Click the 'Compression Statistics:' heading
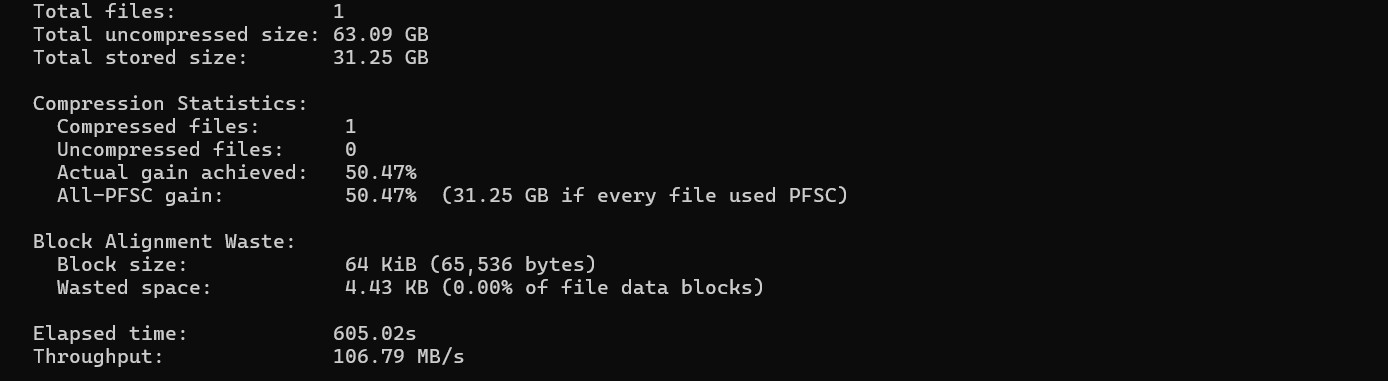 tap(170, 103)
